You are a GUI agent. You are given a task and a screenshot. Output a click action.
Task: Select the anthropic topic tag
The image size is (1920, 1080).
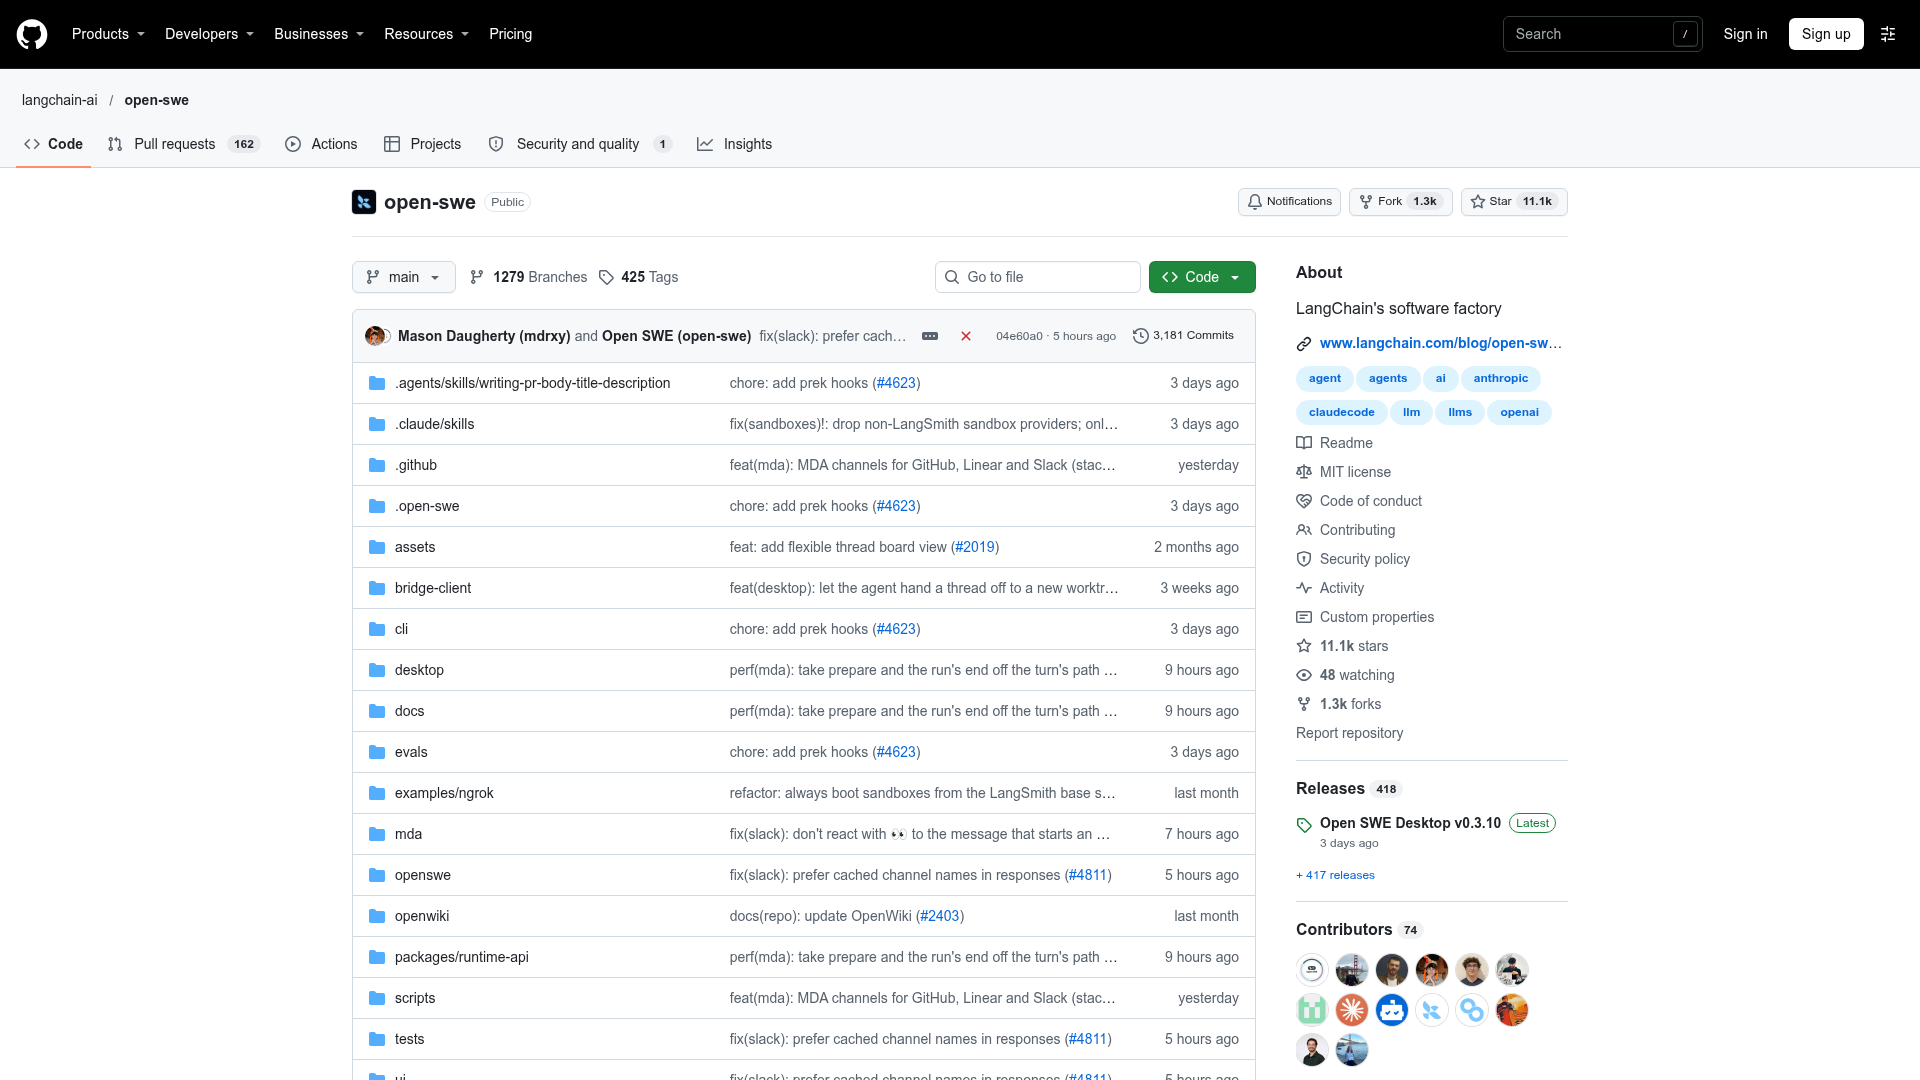click(1500, 378)
